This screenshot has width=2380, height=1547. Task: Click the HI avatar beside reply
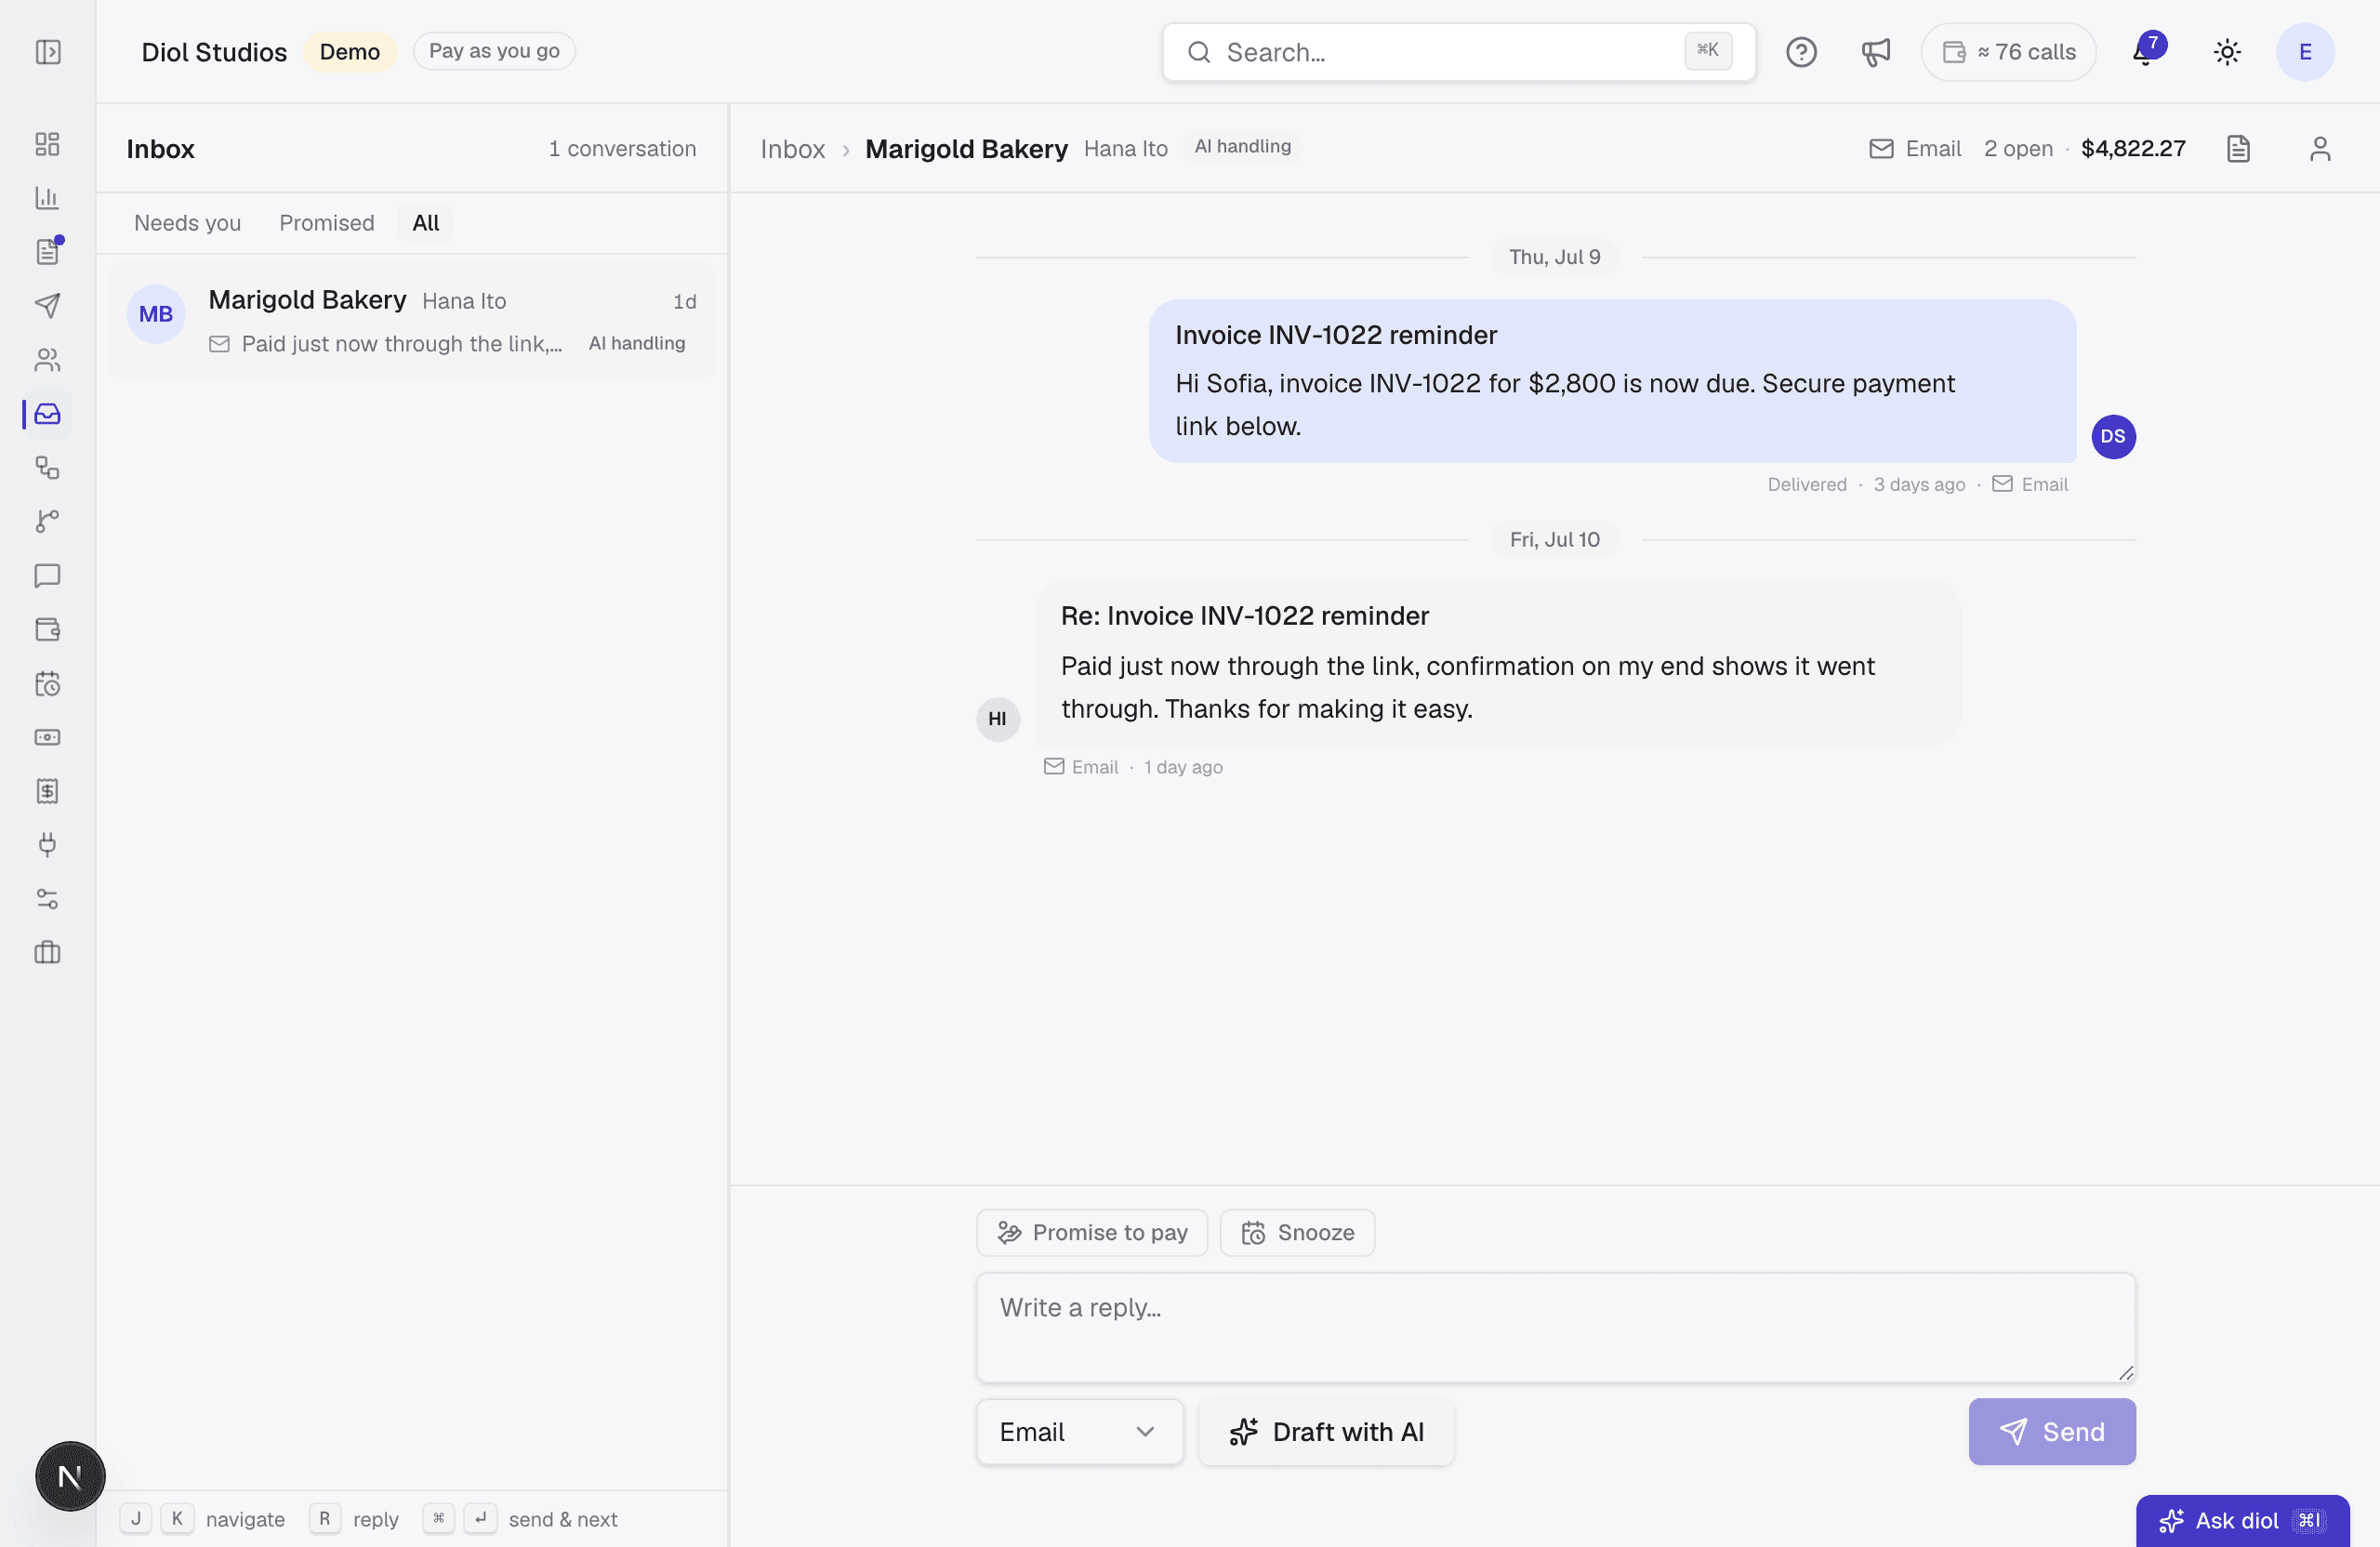tap(997, 718)
